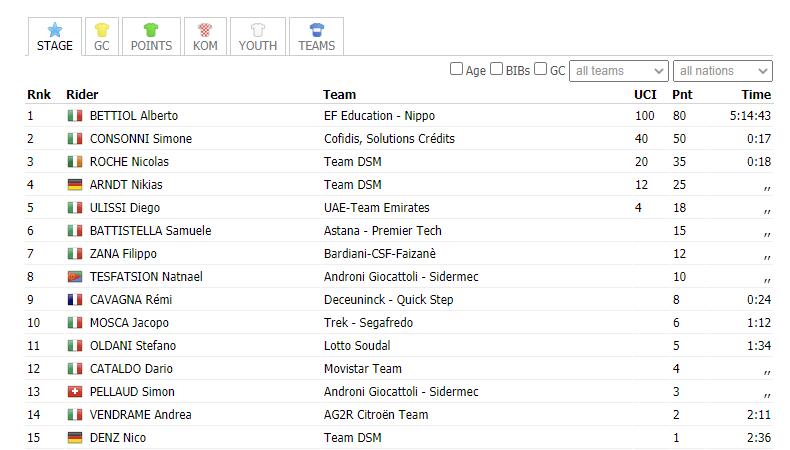The image size is (790, 450).
Task: Open the TEAMS tab
Action: point(316,36)
